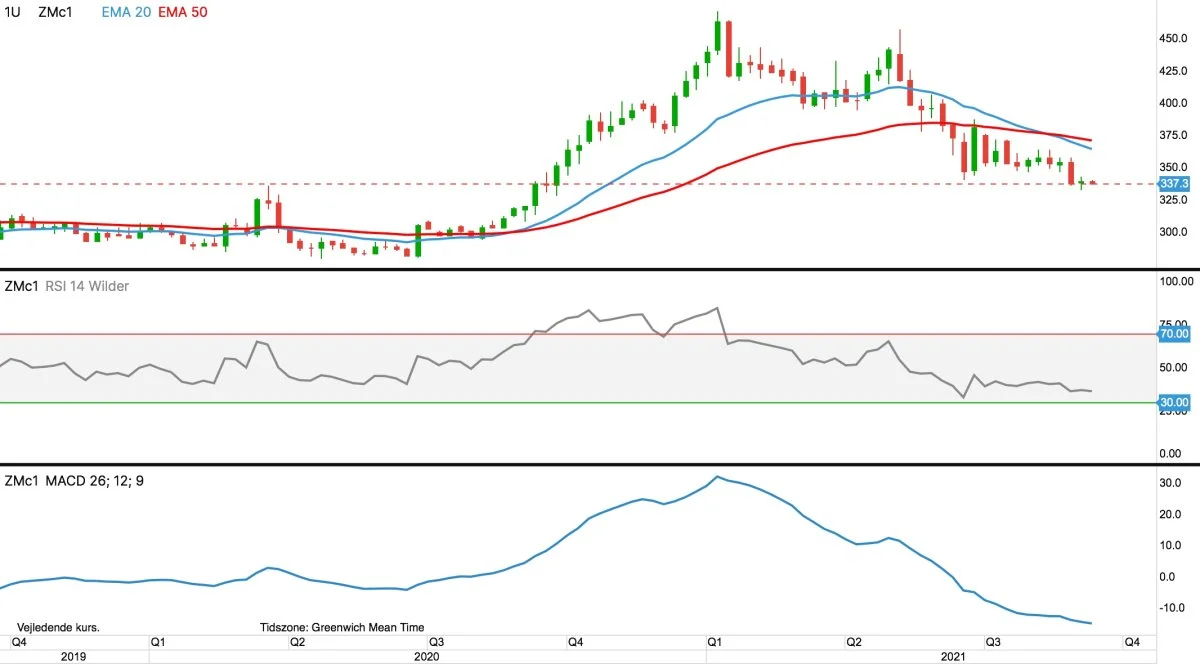The width and height of the screenshot is (1200, 664).
Task: Click the ZMc1 symbol above the price chart
Action: (x=55, y=12)
